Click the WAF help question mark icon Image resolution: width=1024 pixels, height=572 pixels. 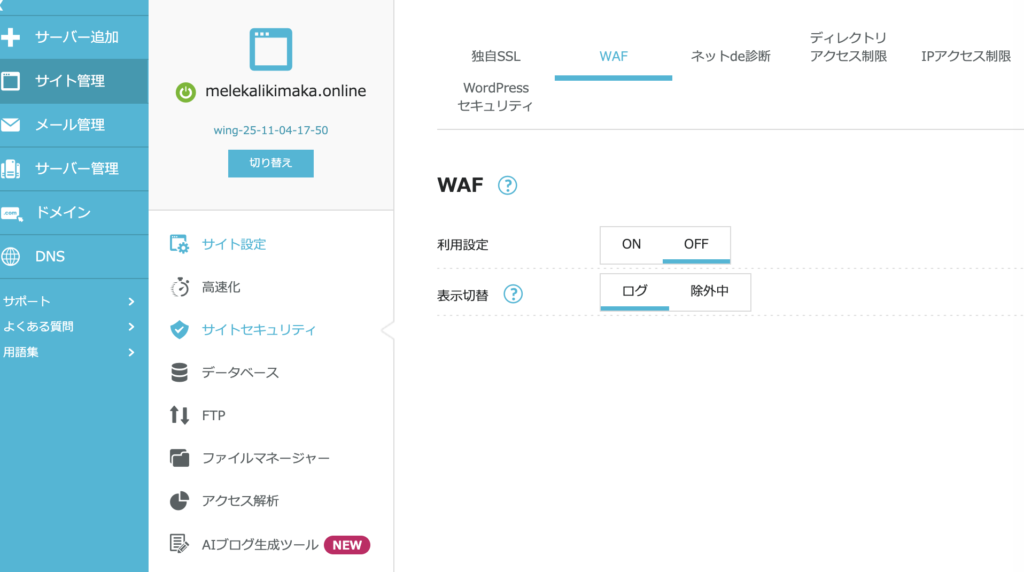click(508, 185)
